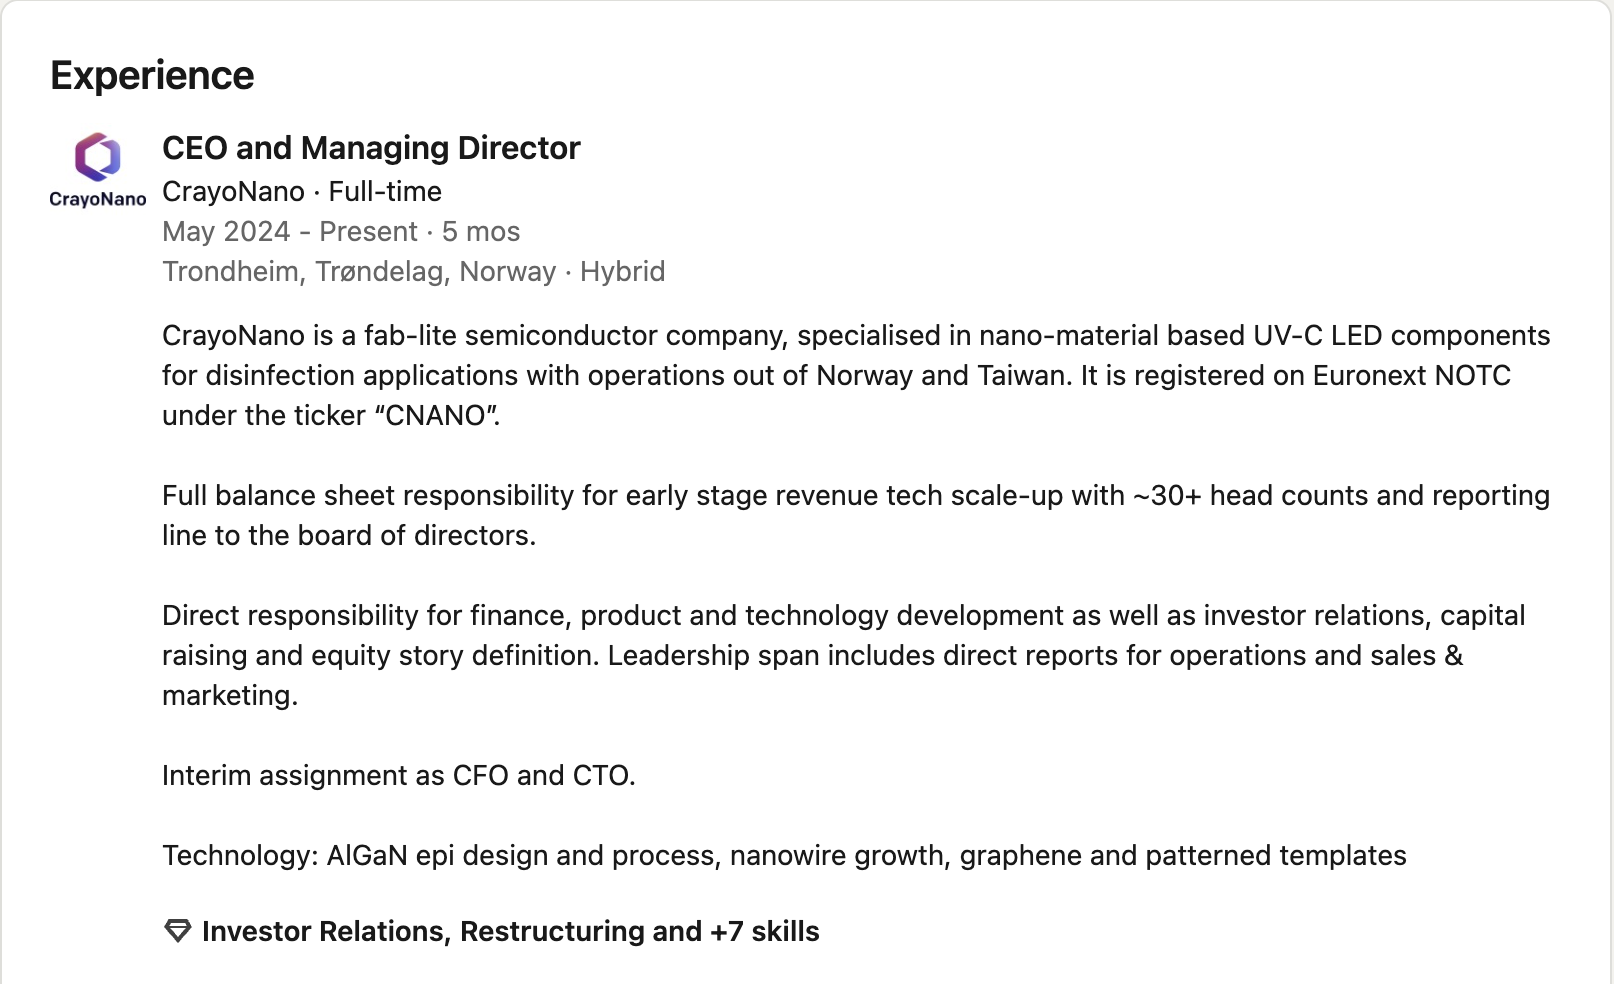Click the "5 mos" duration text
The height and width of the screenshot is (984, 1614).
(x=481, y=231)
